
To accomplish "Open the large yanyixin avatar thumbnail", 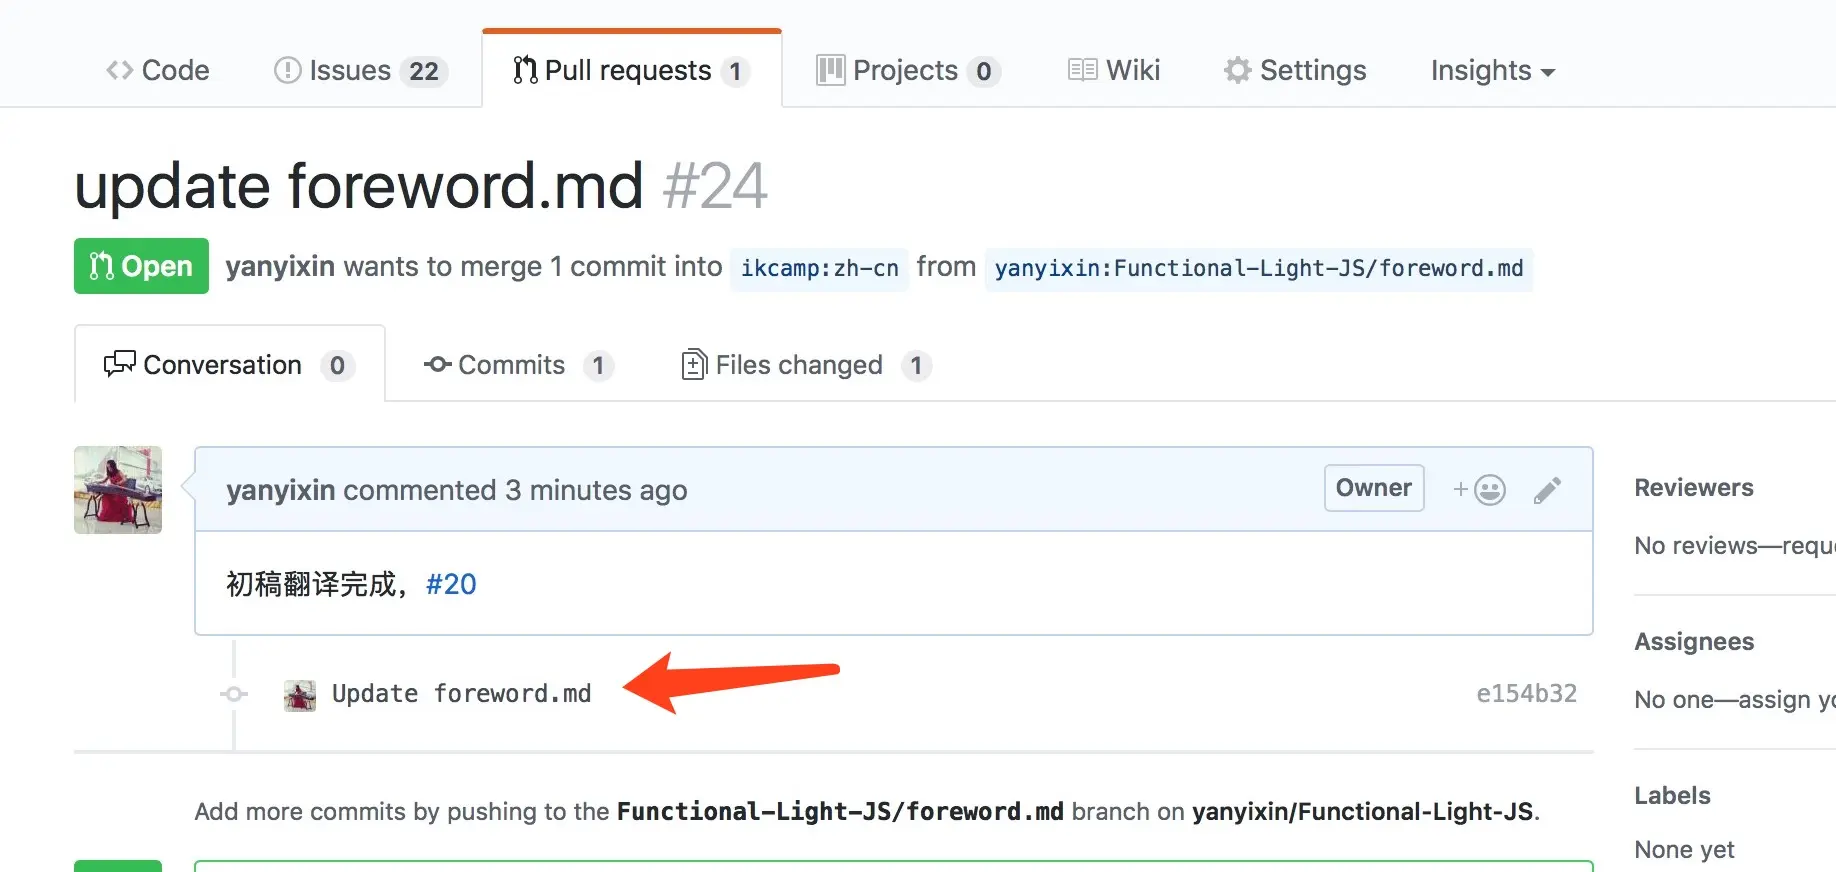I will [x=118, y=490].
